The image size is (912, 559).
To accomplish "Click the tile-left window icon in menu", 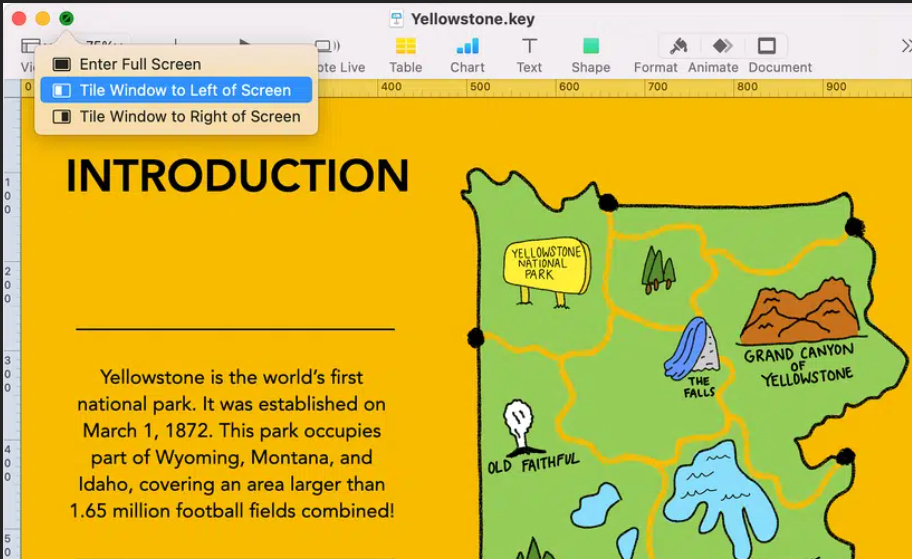I will coord(62,90).
